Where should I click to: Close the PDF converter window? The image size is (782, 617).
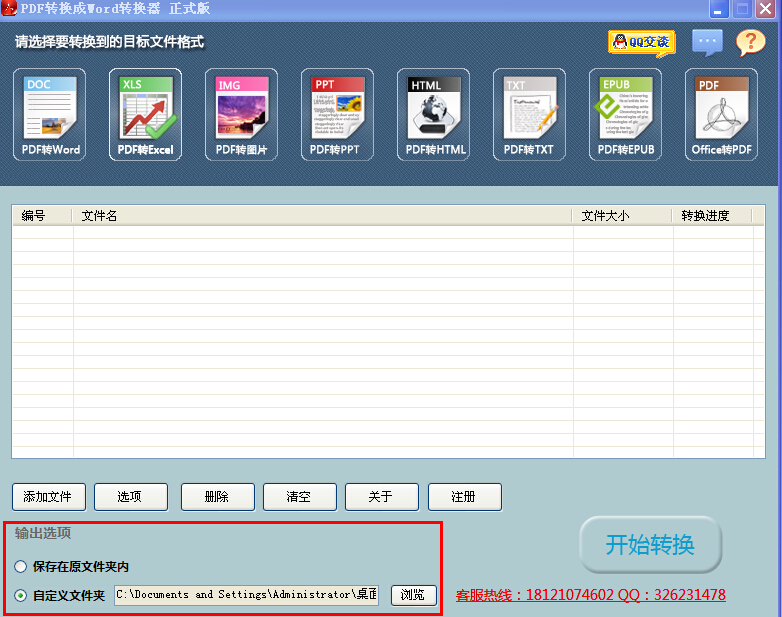click(x=766, y=9)
